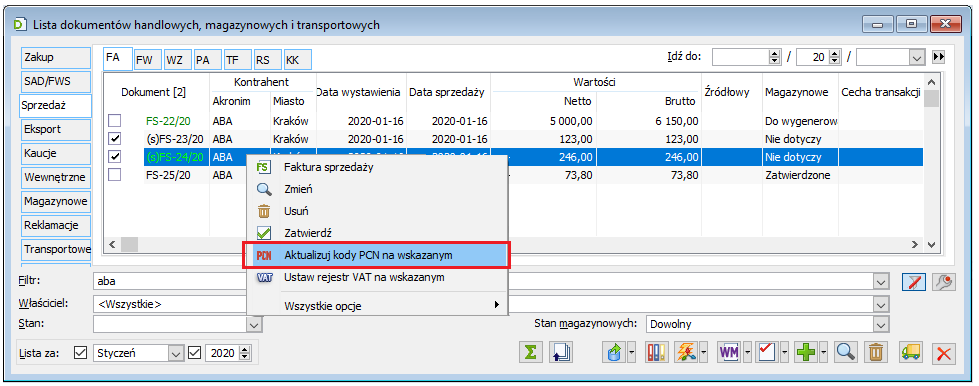Click the lightning bolt operations icon
The image size is (979, 386).
687,352
